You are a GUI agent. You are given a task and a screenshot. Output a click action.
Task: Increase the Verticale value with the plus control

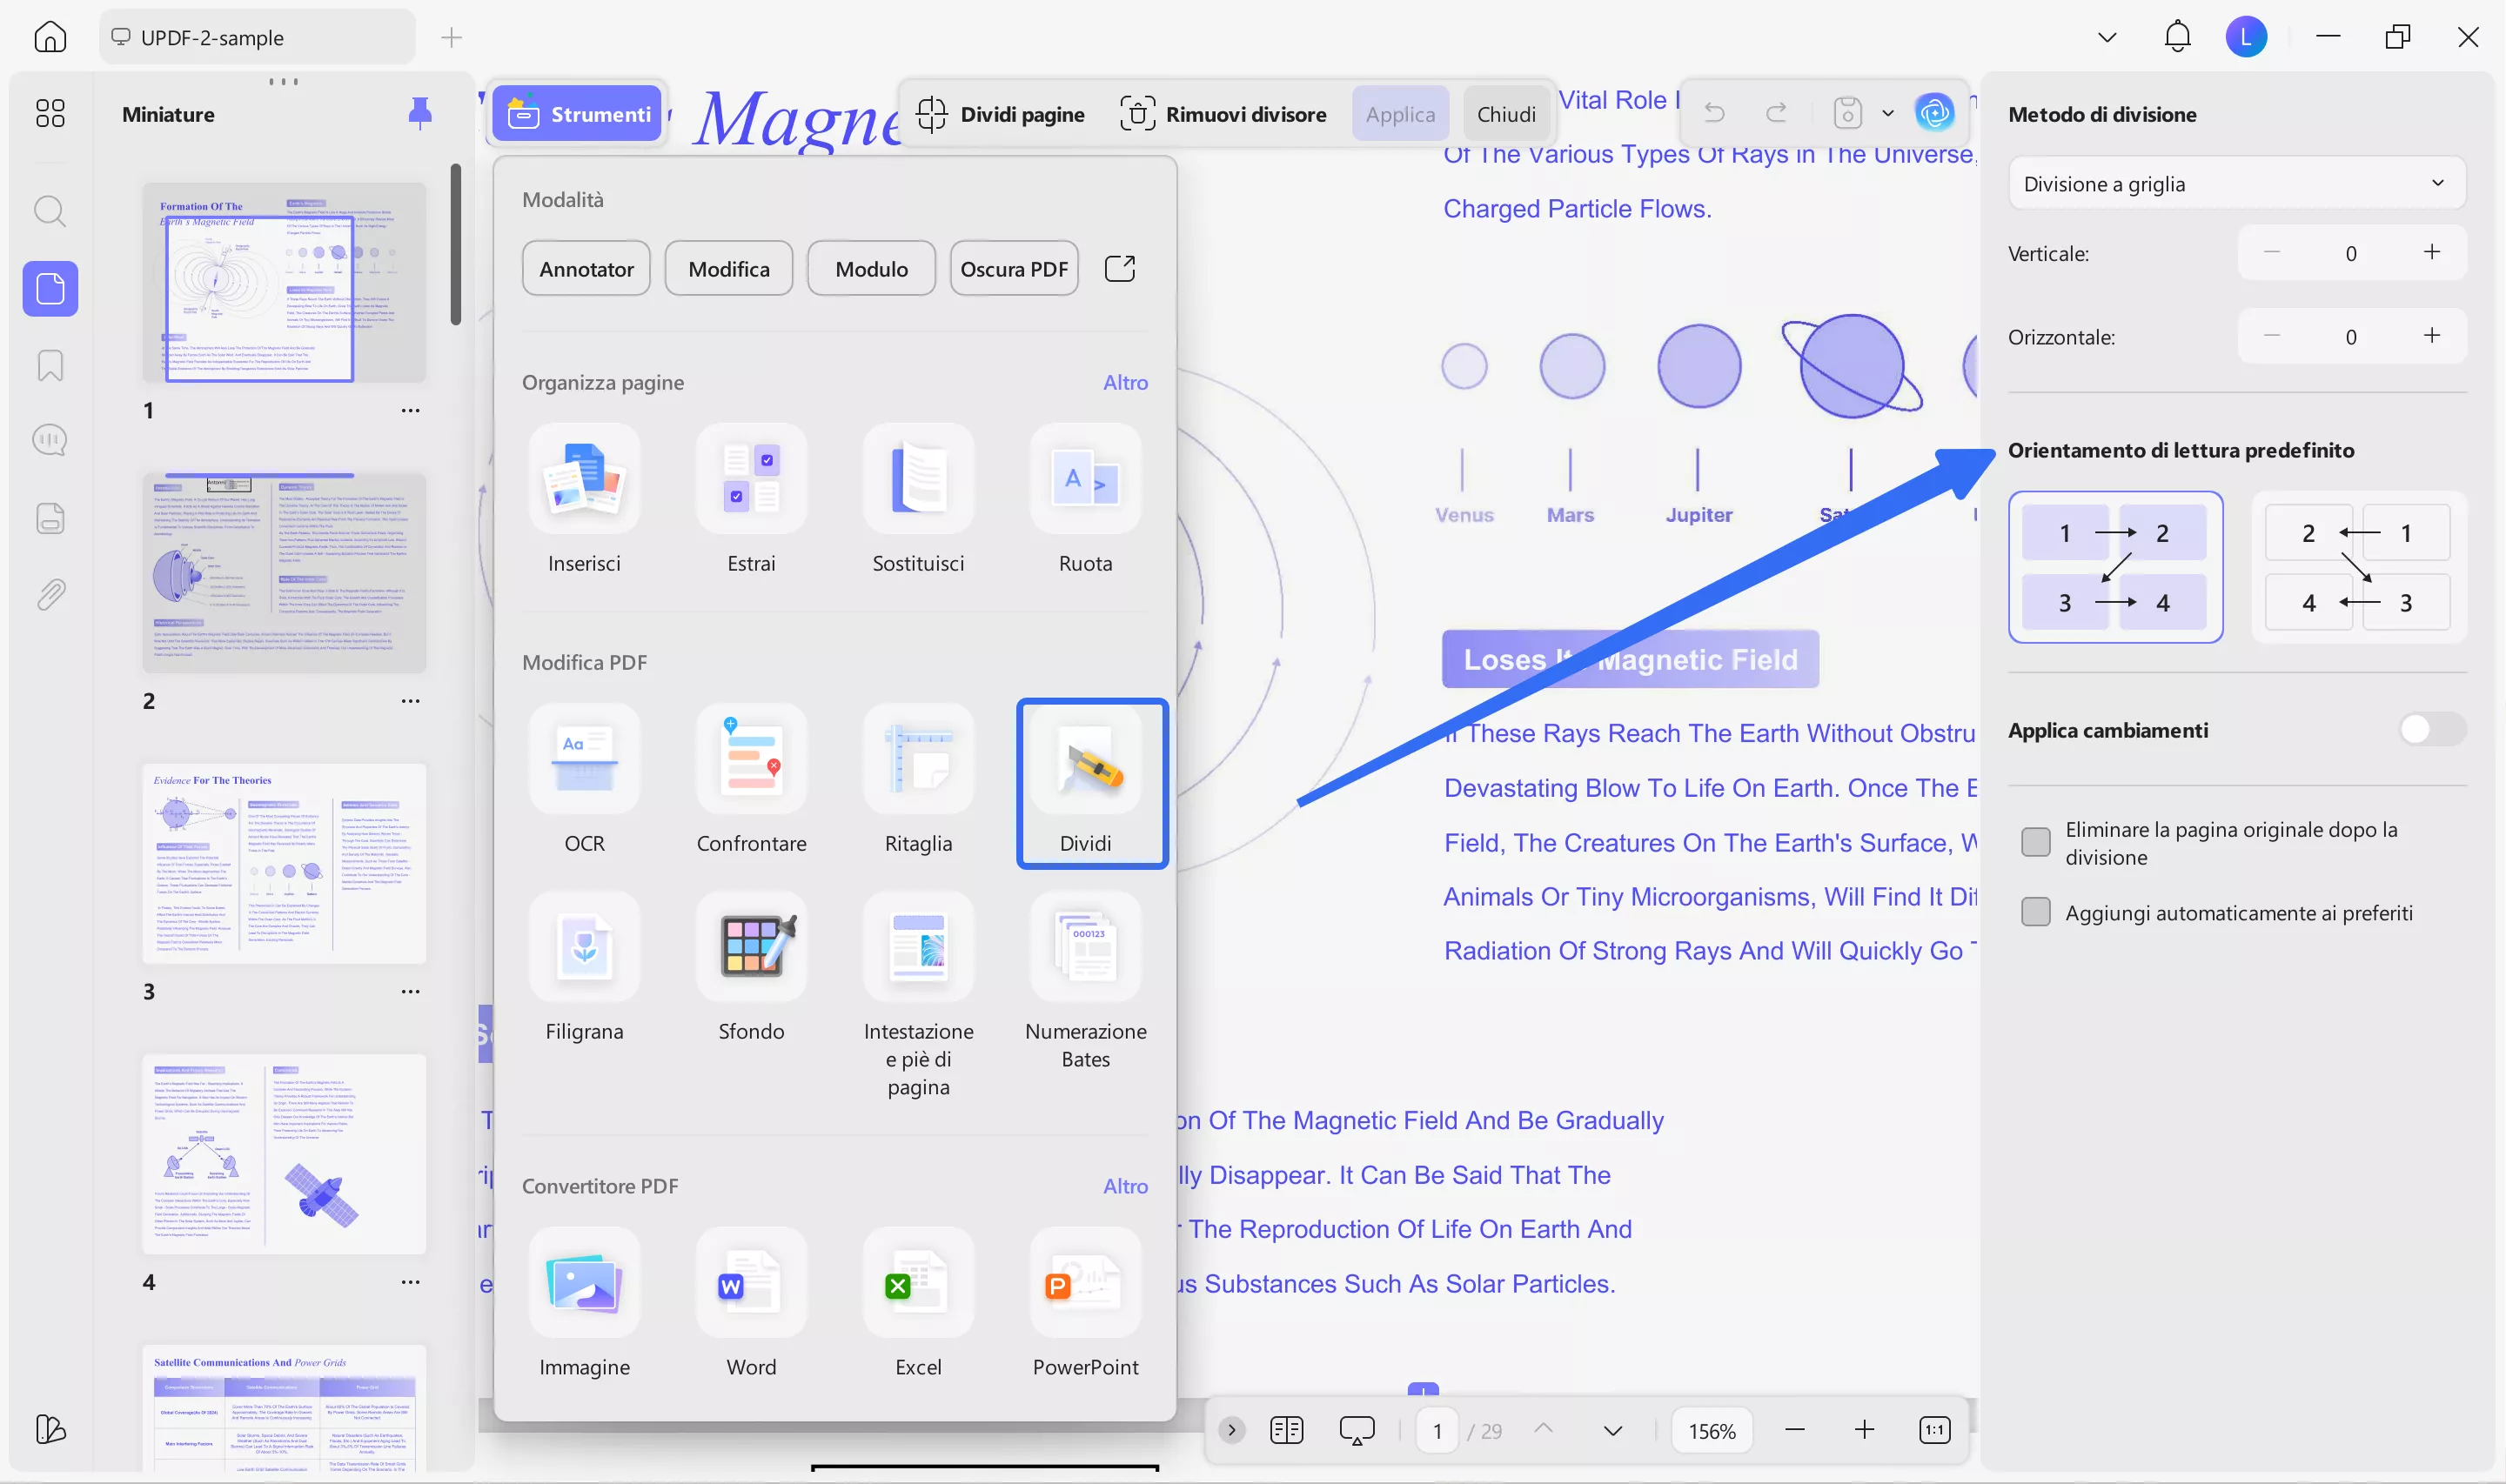pyautogui.click(x=2433, y=252)
